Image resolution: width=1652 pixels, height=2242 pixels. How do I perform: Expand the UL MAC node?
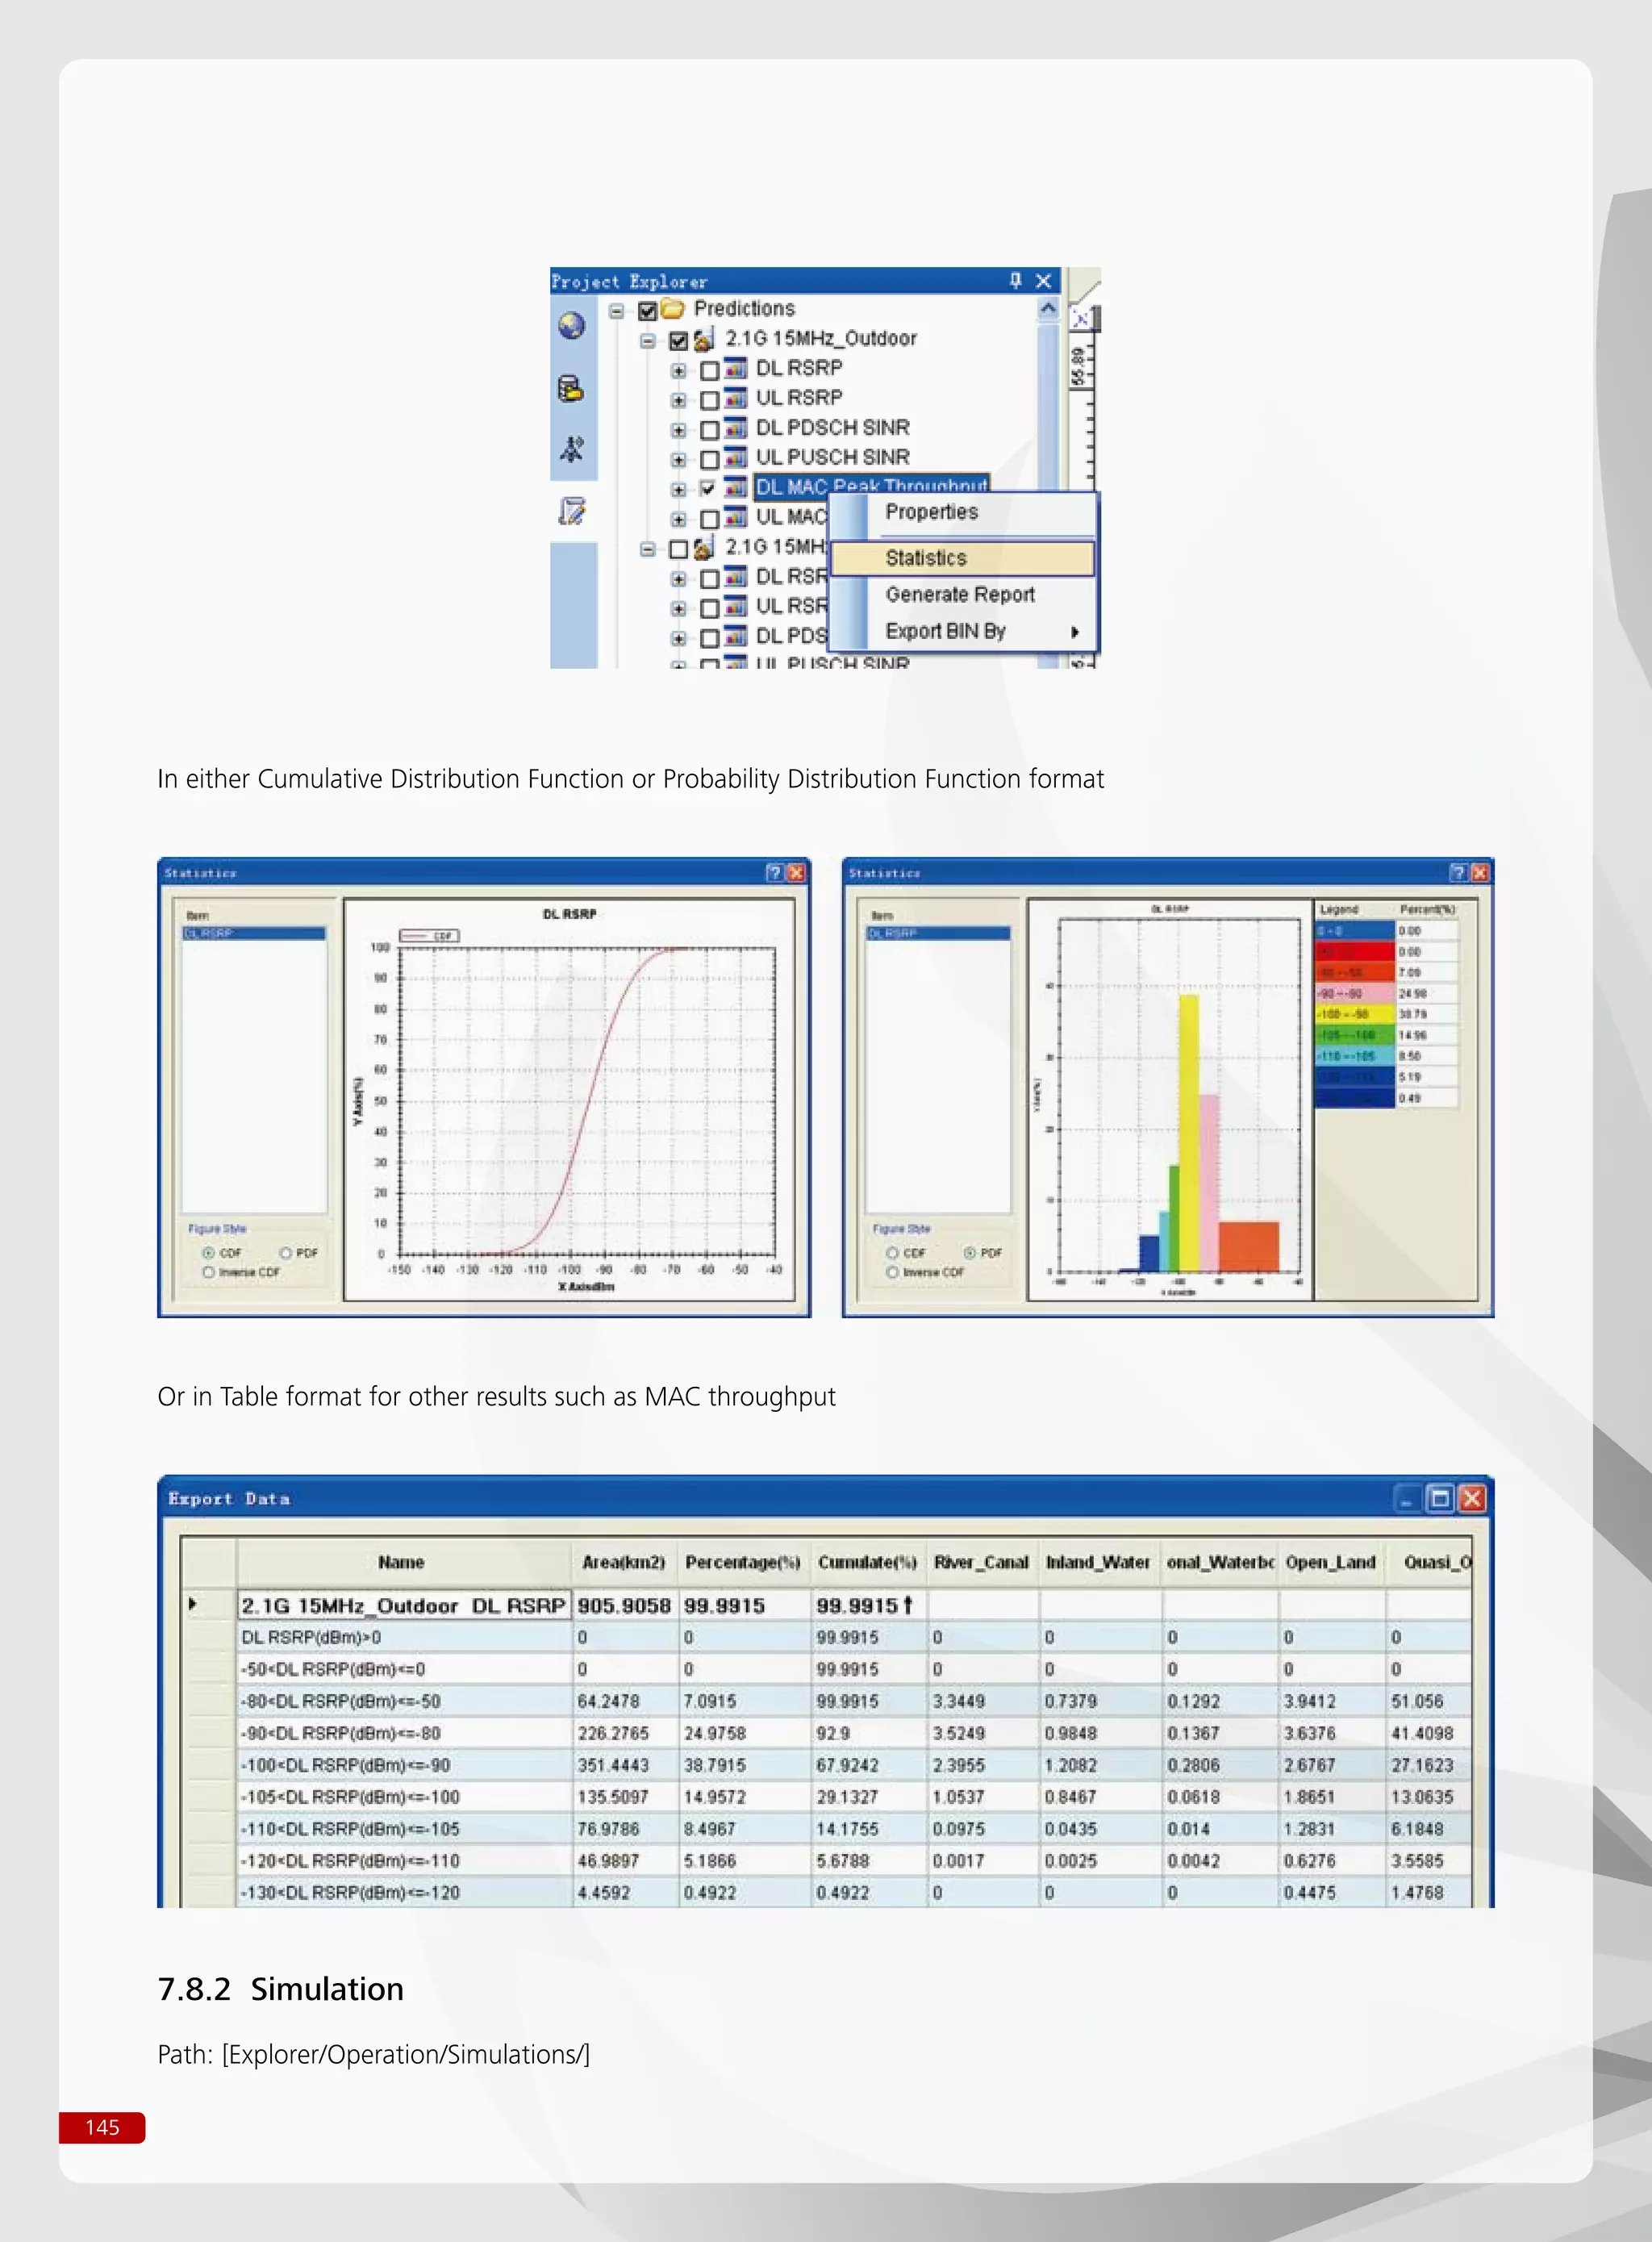(679, 519)
